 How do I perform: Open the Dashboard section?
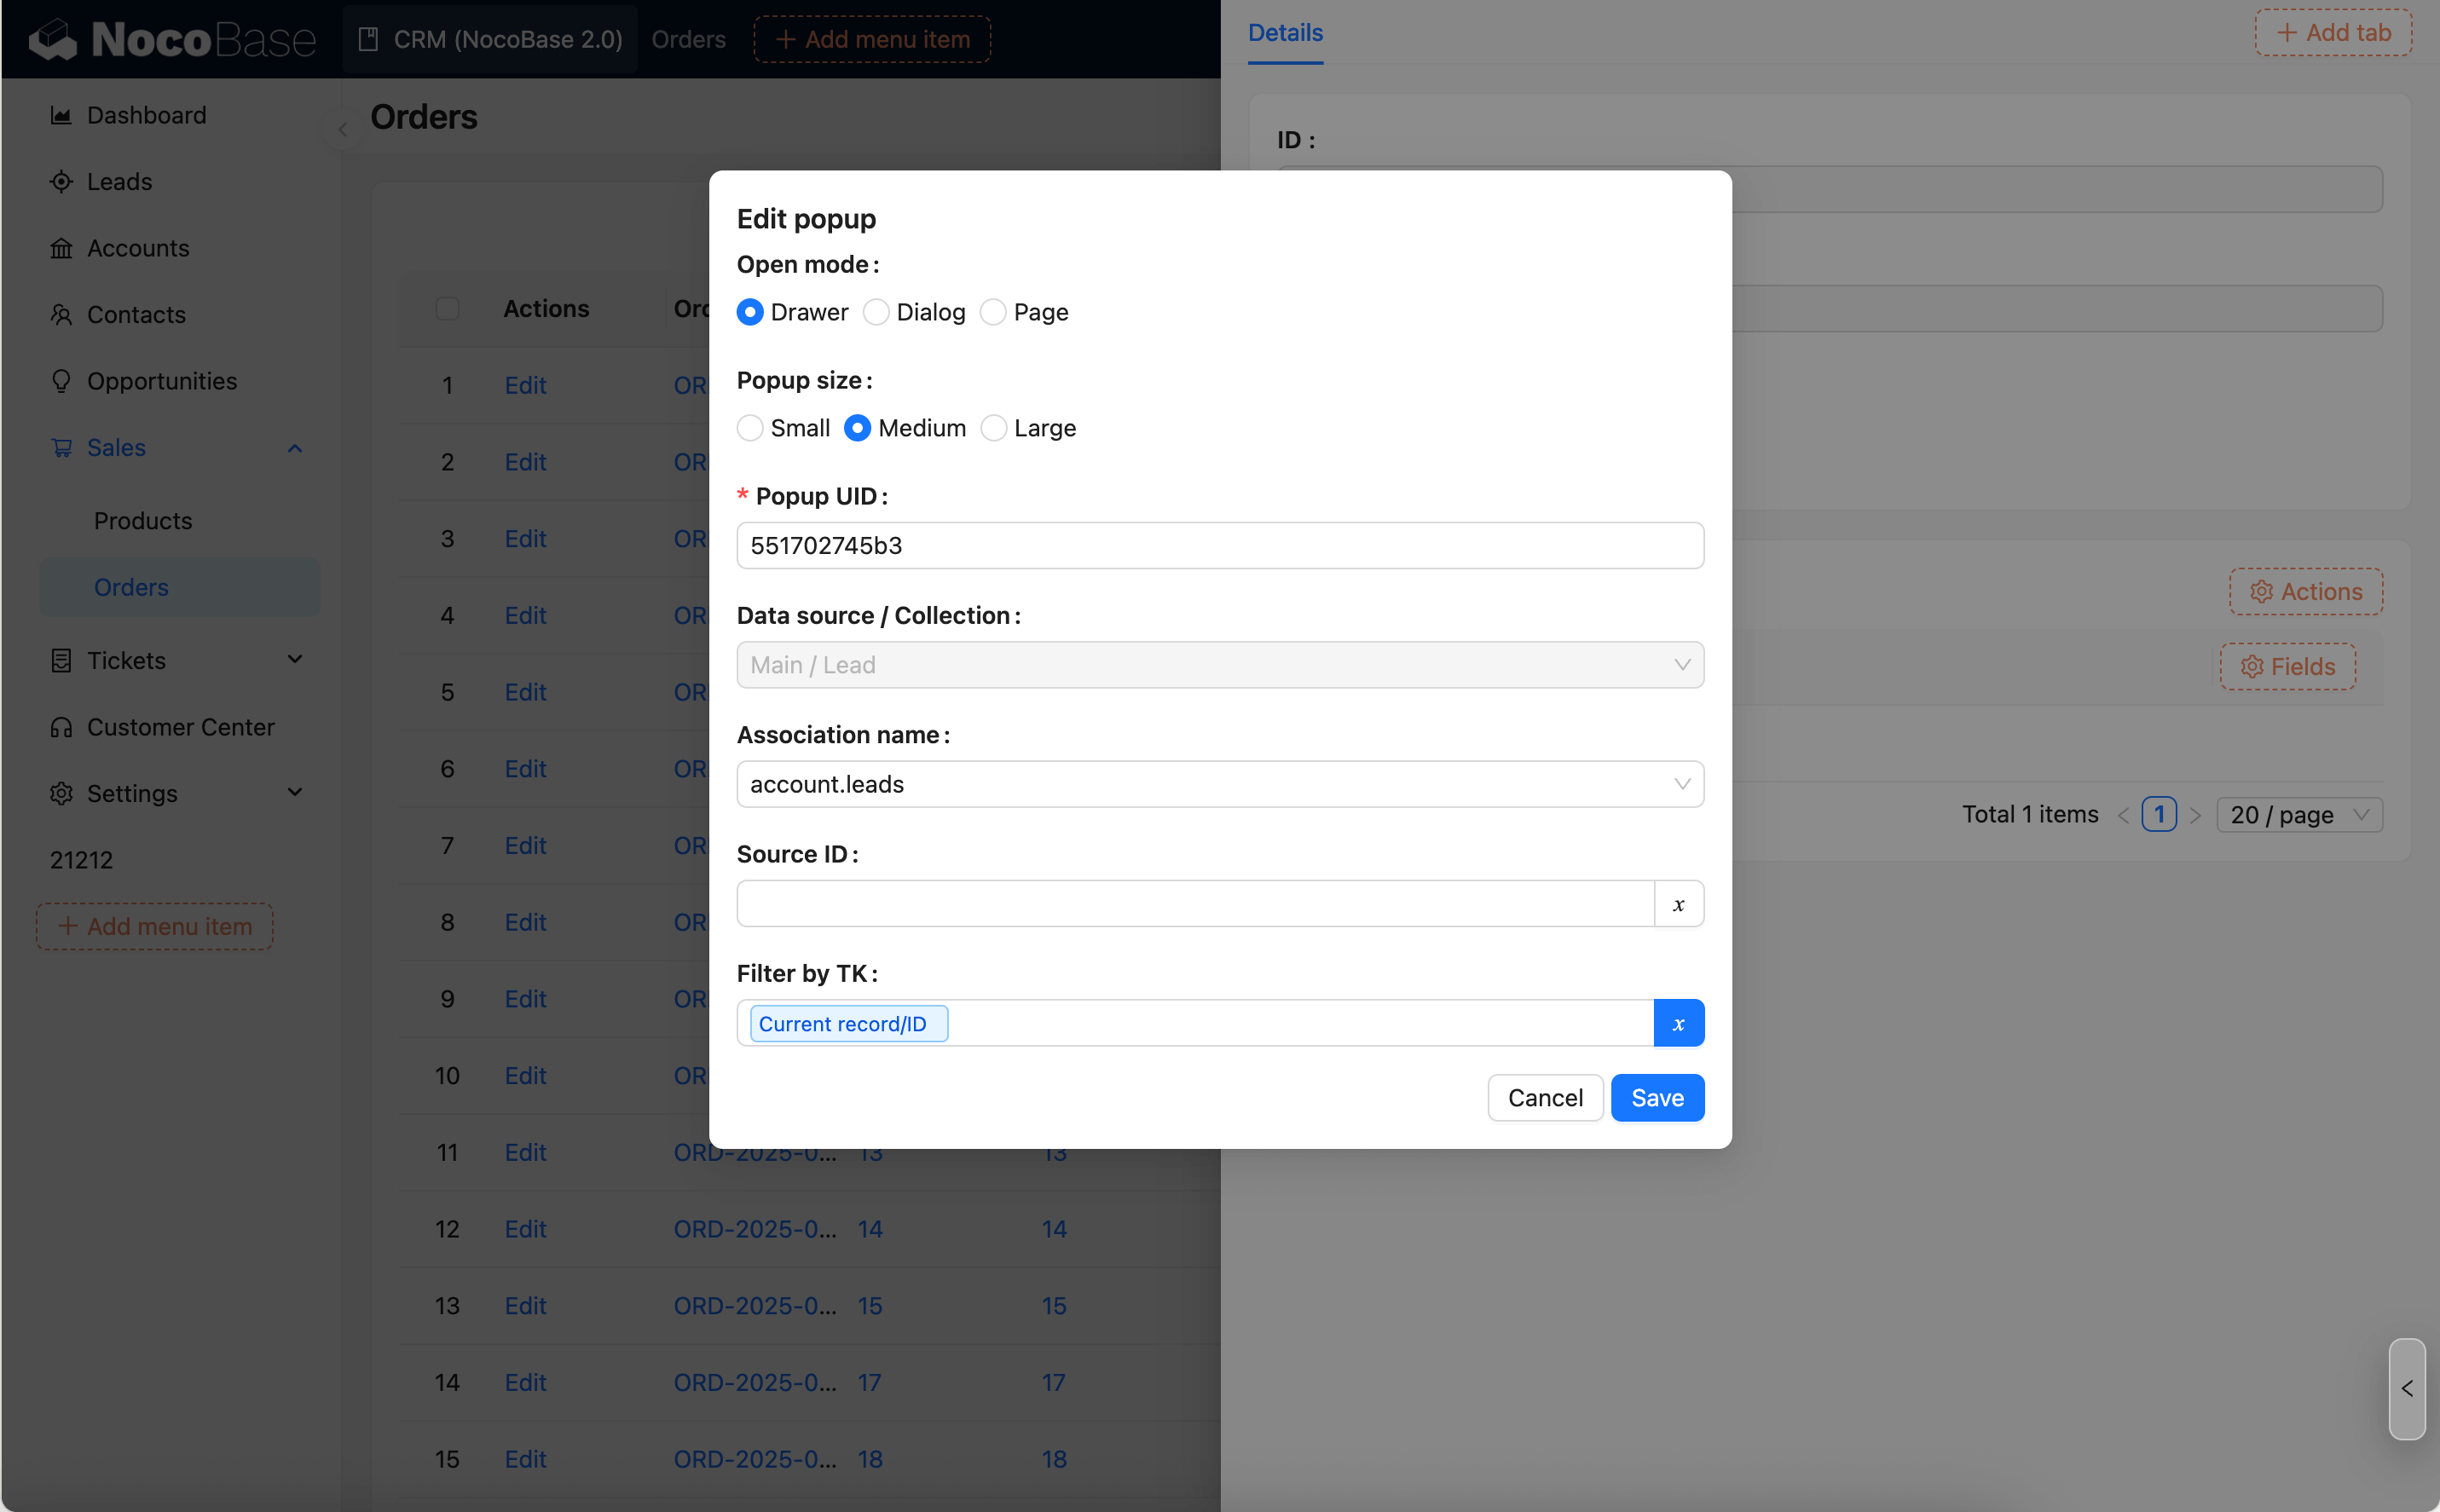pyautogui.click(x=146, y=114)
